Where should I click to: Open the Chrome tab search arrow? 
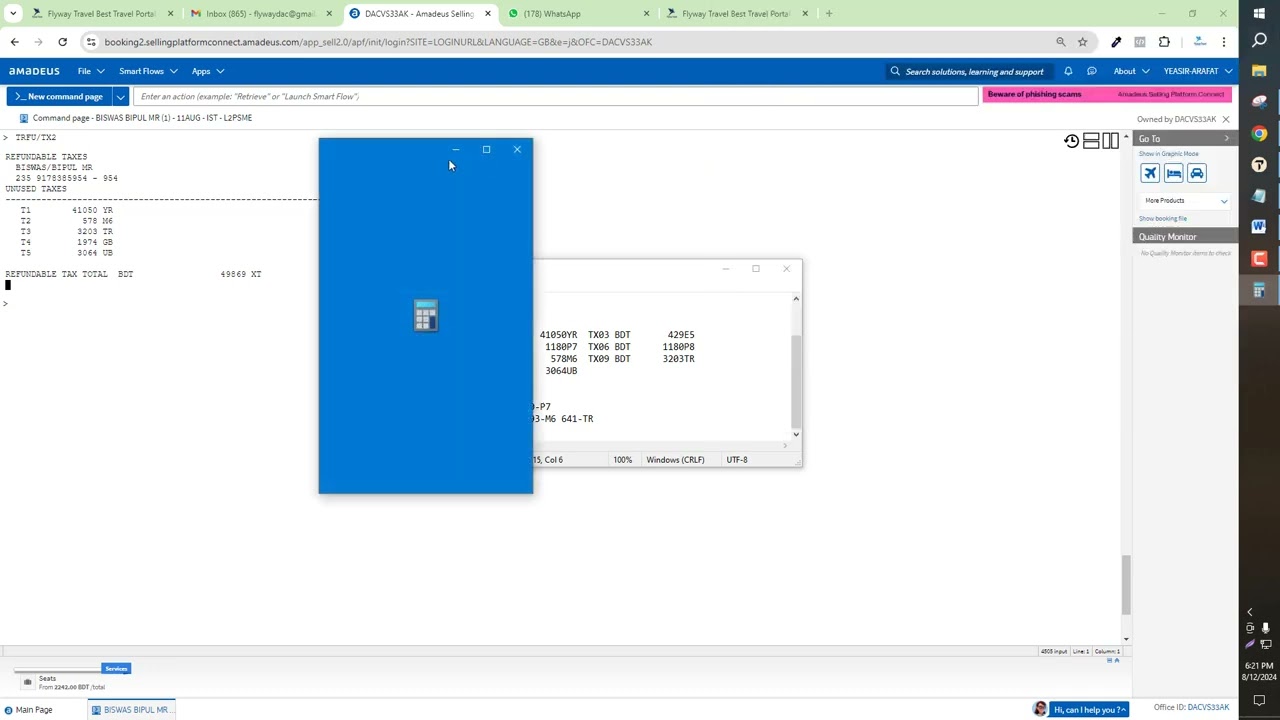pos(13,14)
